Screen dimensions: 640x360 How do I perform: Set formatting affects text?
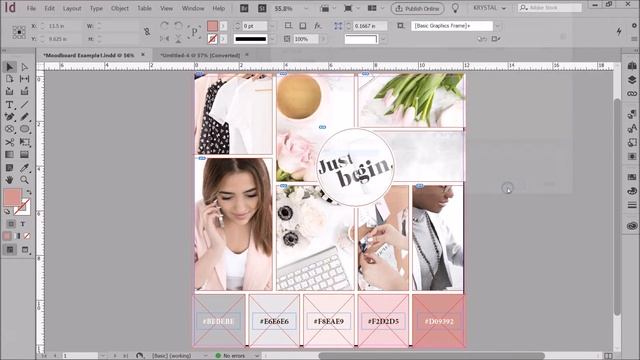[23, 224]
